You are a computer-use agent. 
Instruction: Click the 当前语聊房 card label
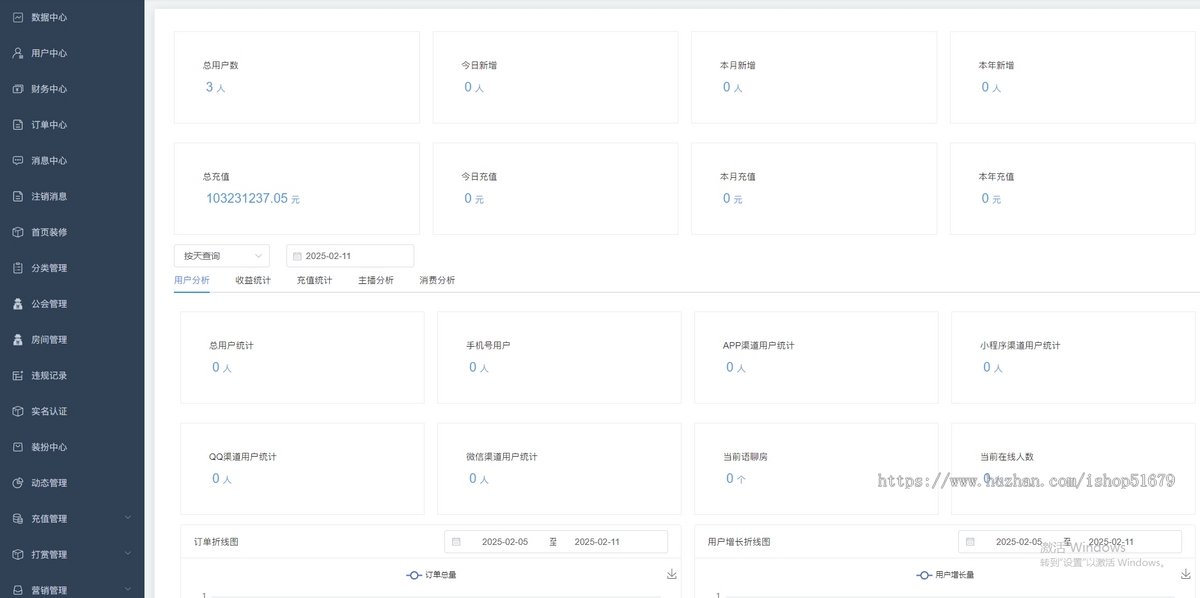[746, 457]
